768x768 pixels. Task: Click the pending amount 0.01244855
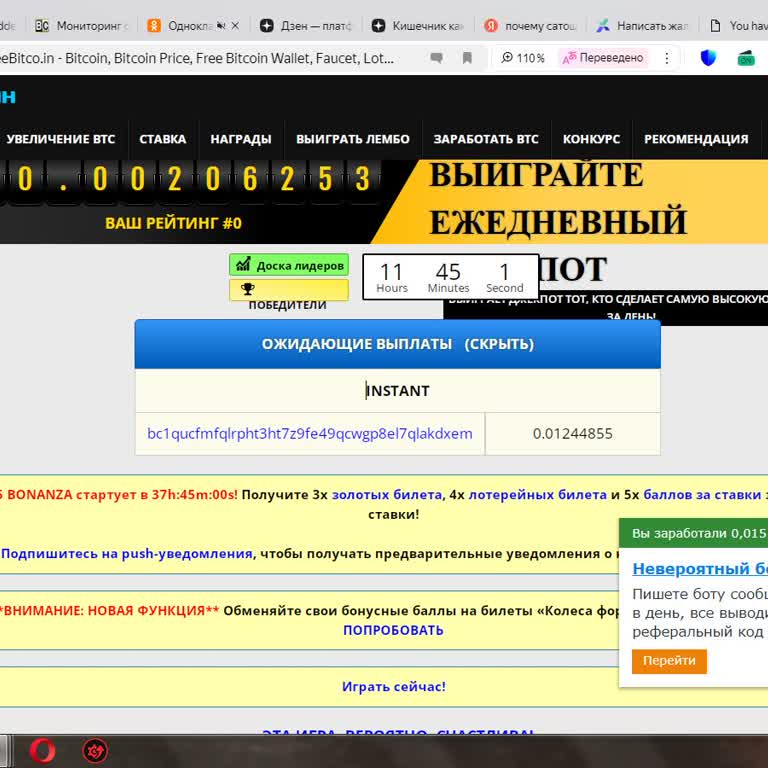[x=573, y=433]
